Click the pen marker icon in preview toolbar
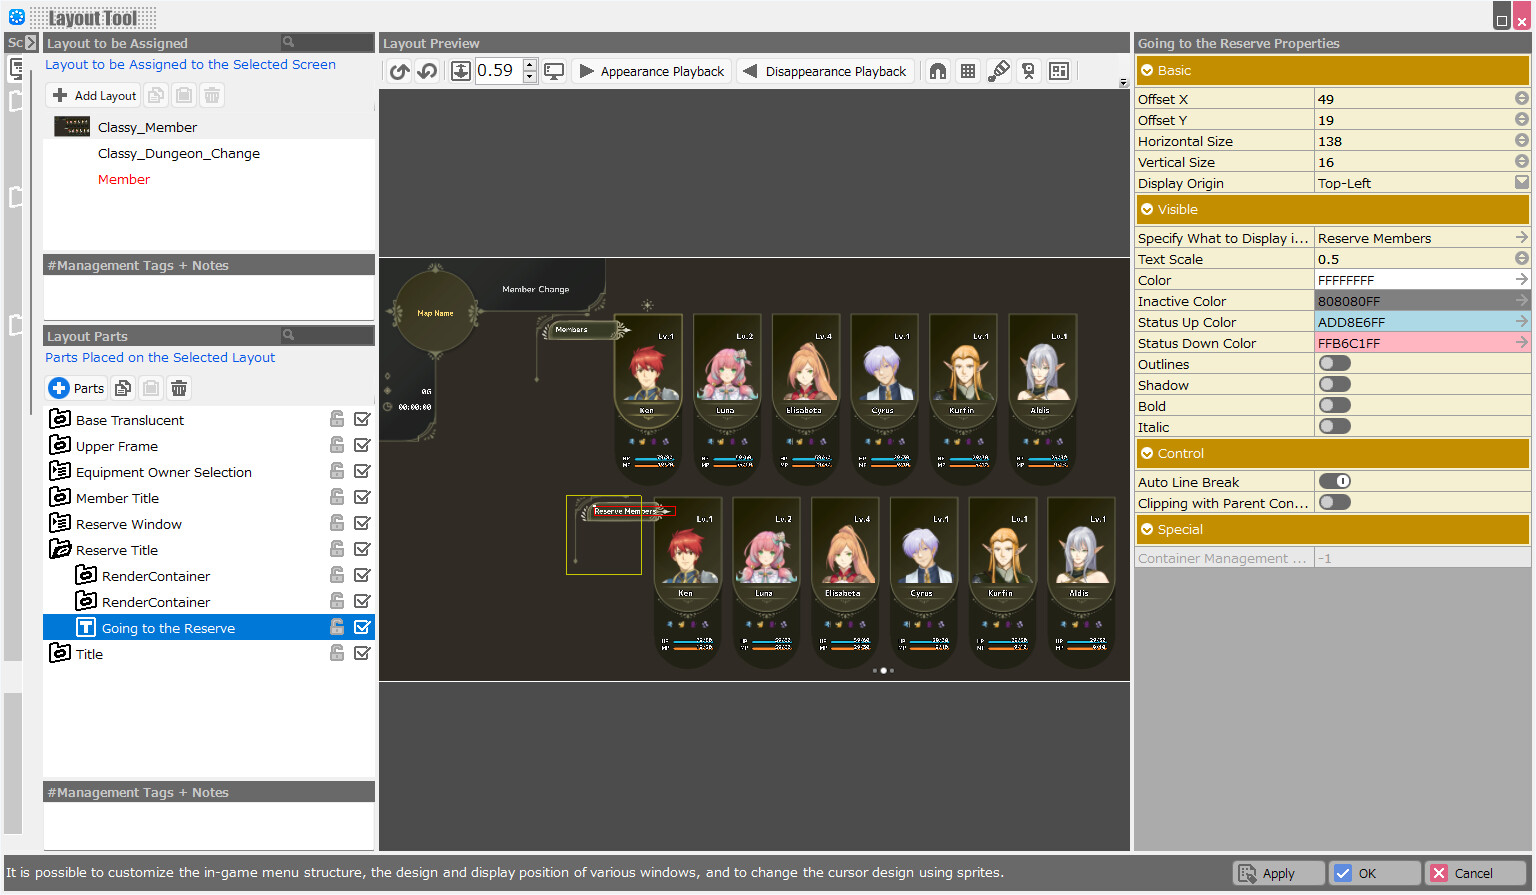The height and width of the screenshot is (895, 1536). tap(998, 71)
